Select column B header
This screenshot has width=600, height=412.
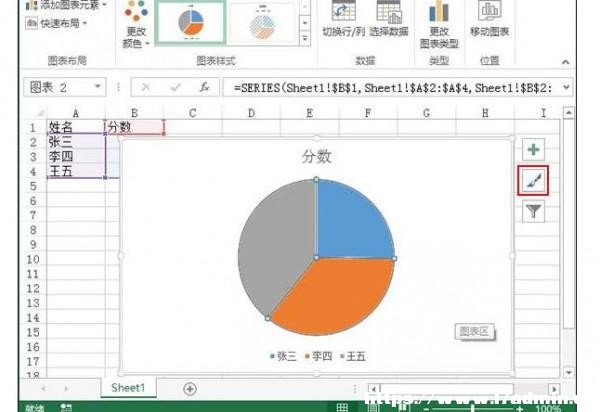[x=134, y=113]
